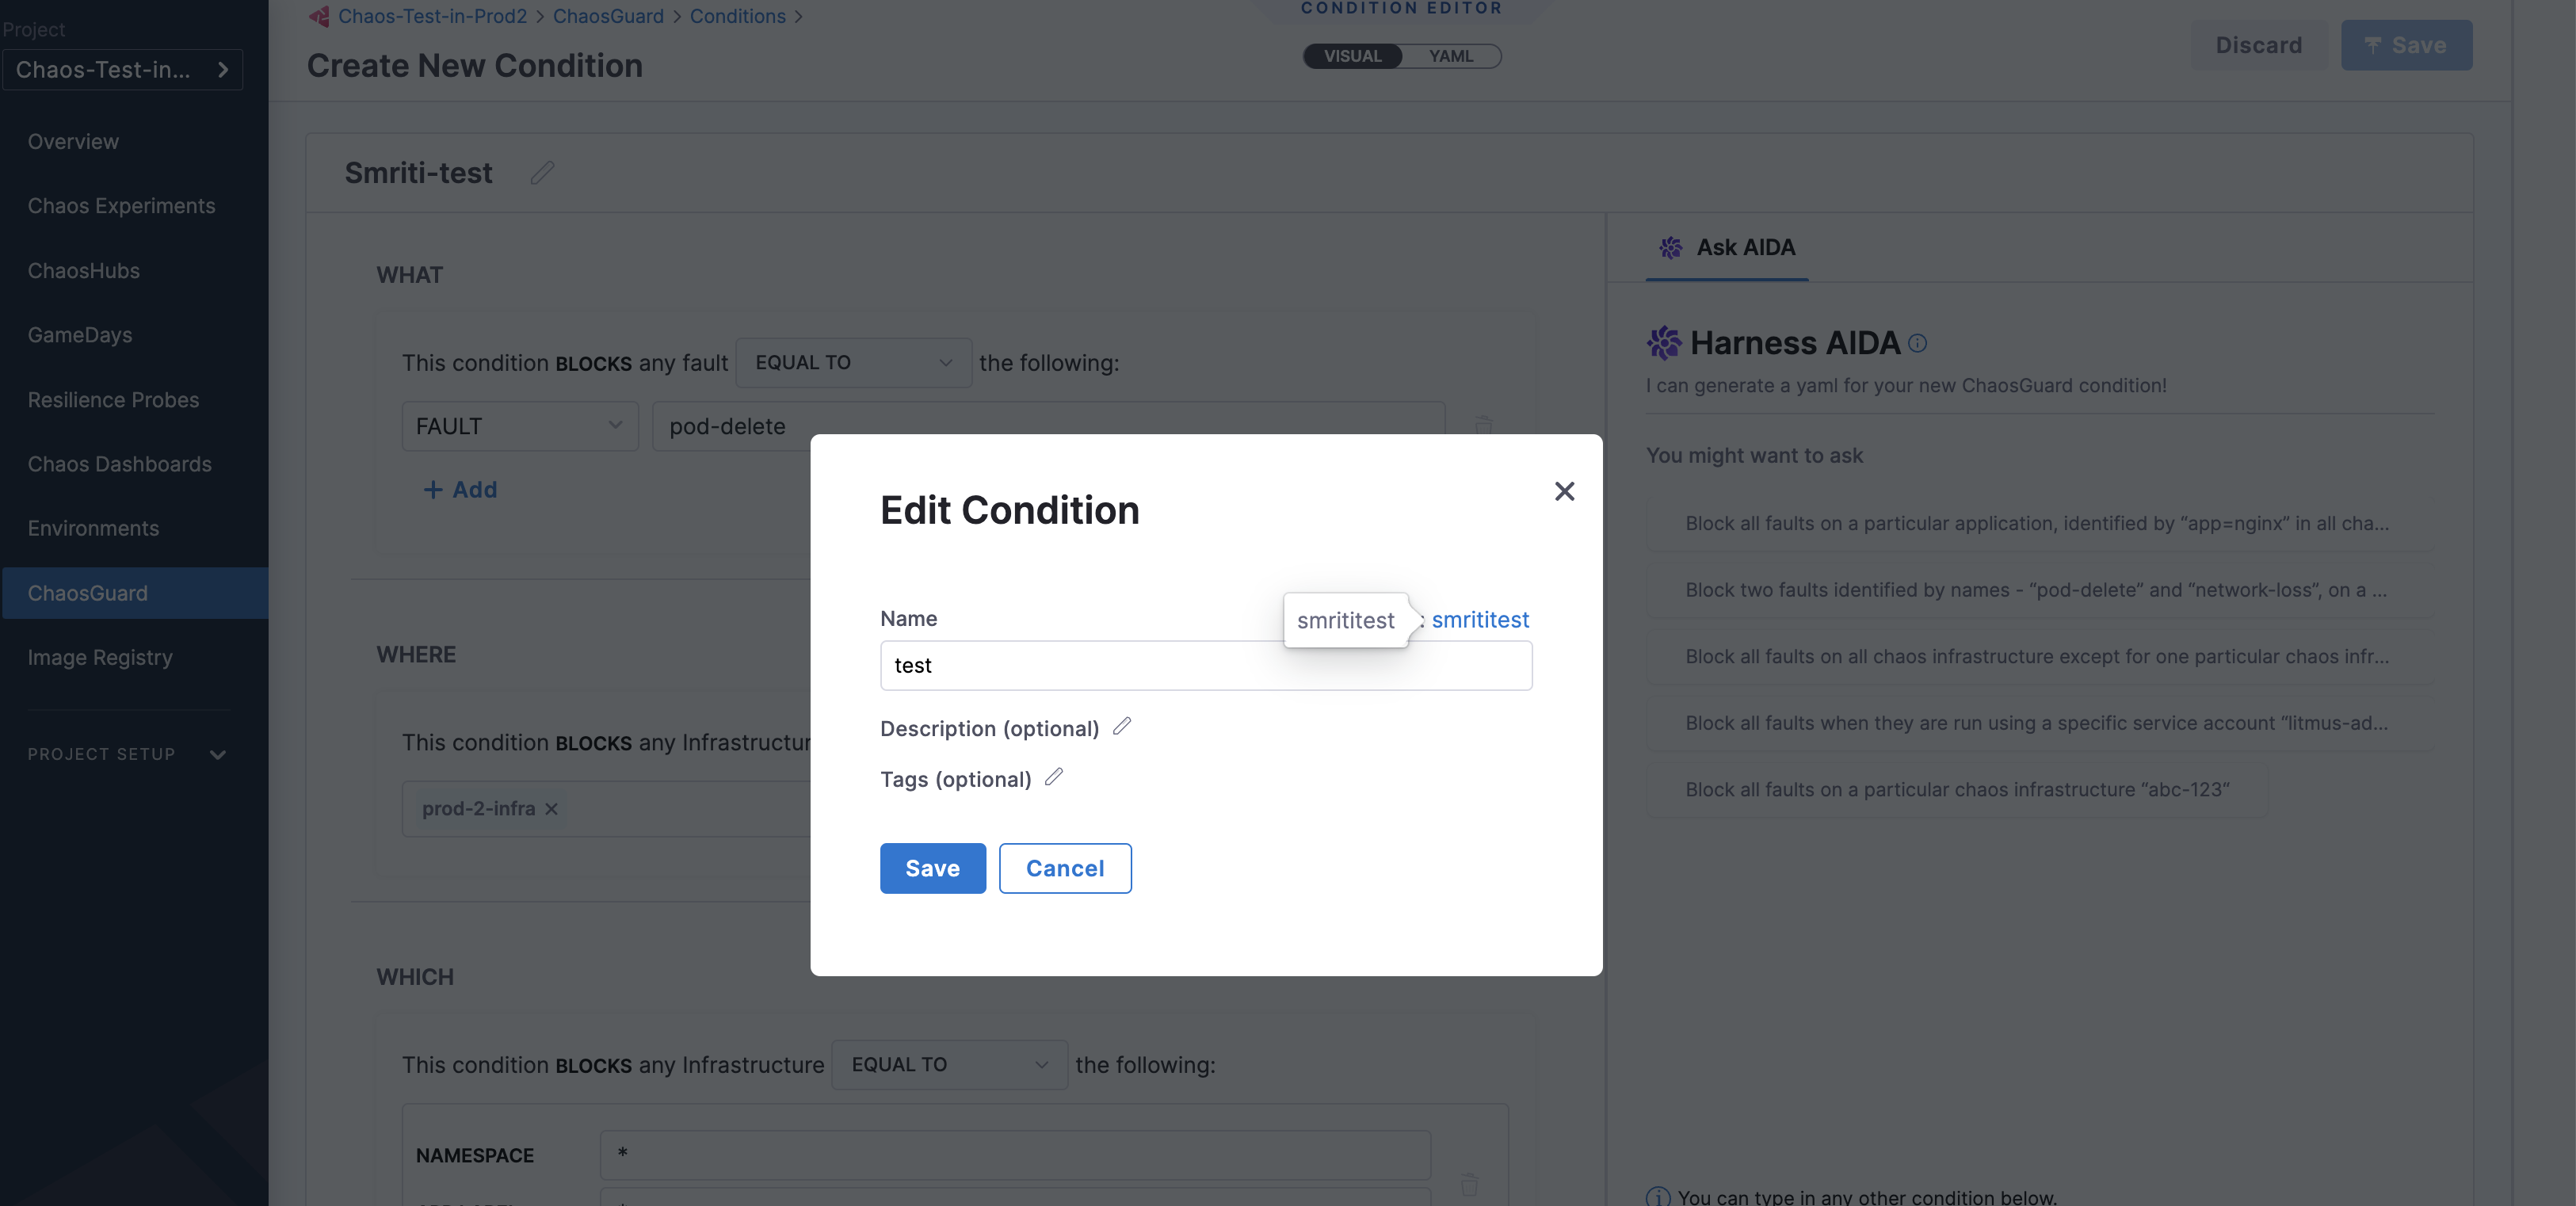The width and height of the screenshot is (2576, 1206).
Task: Select the Ask AIDA tab
Action: (1727, 247)
